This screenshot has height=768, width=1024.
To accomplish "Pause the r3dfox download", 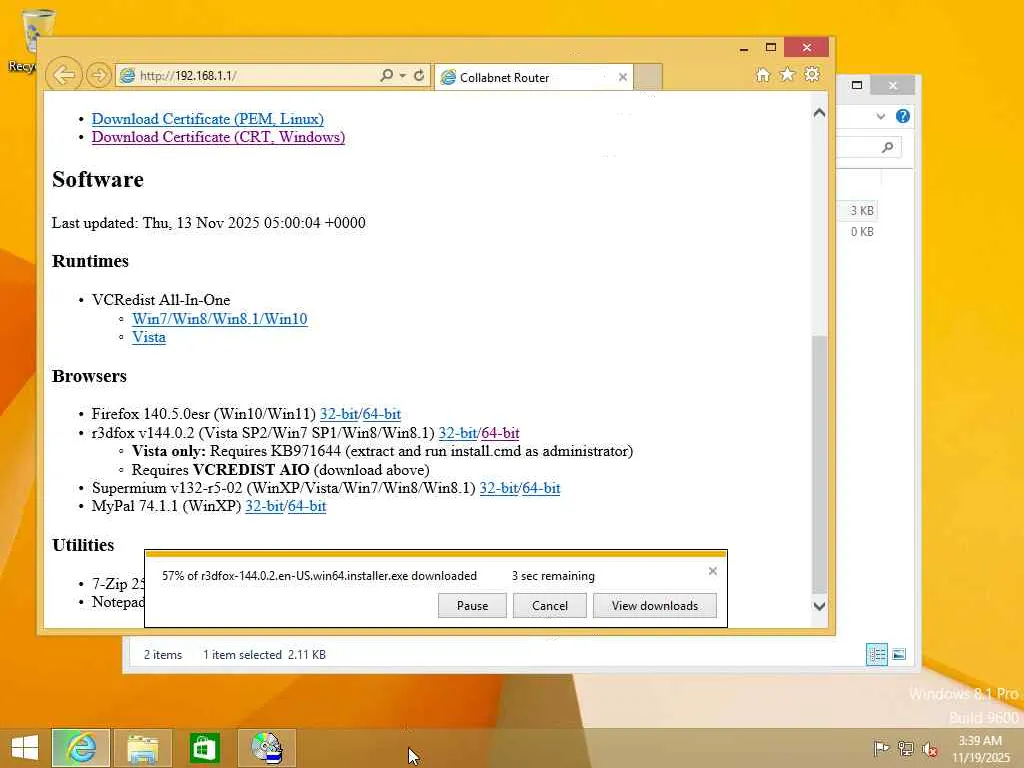I will (472, 605).
